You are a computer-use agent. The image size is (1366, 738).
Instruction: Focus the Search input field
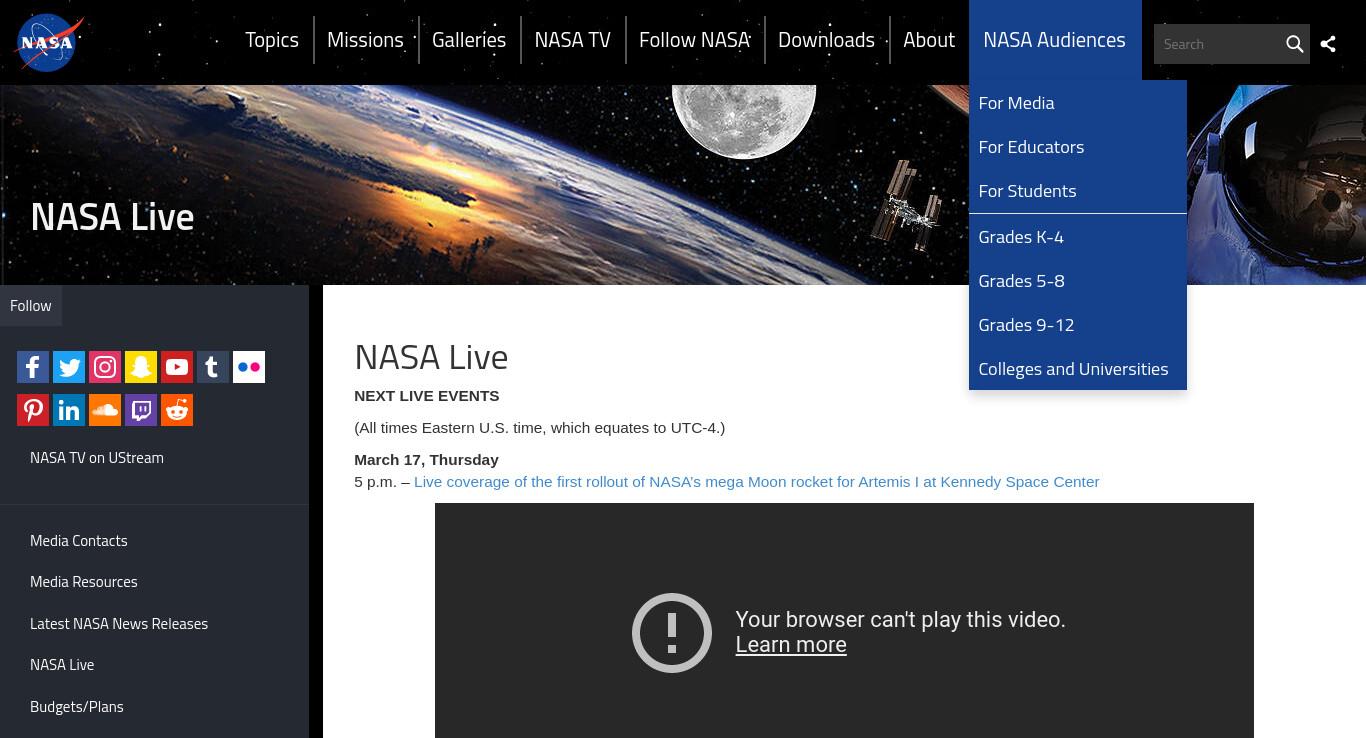click(1218, 44)
